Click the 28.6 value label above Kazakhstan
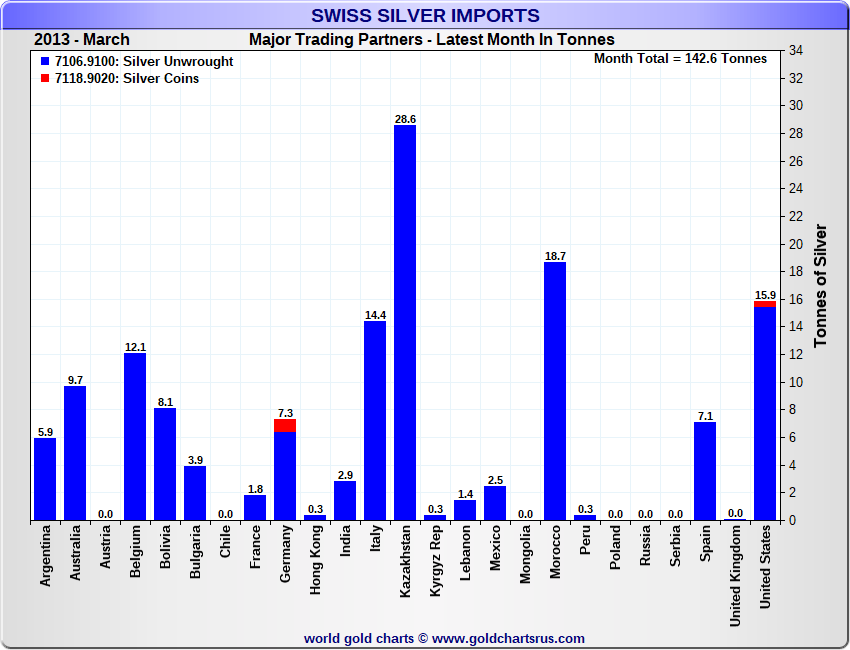 click(x=405, y=119)
